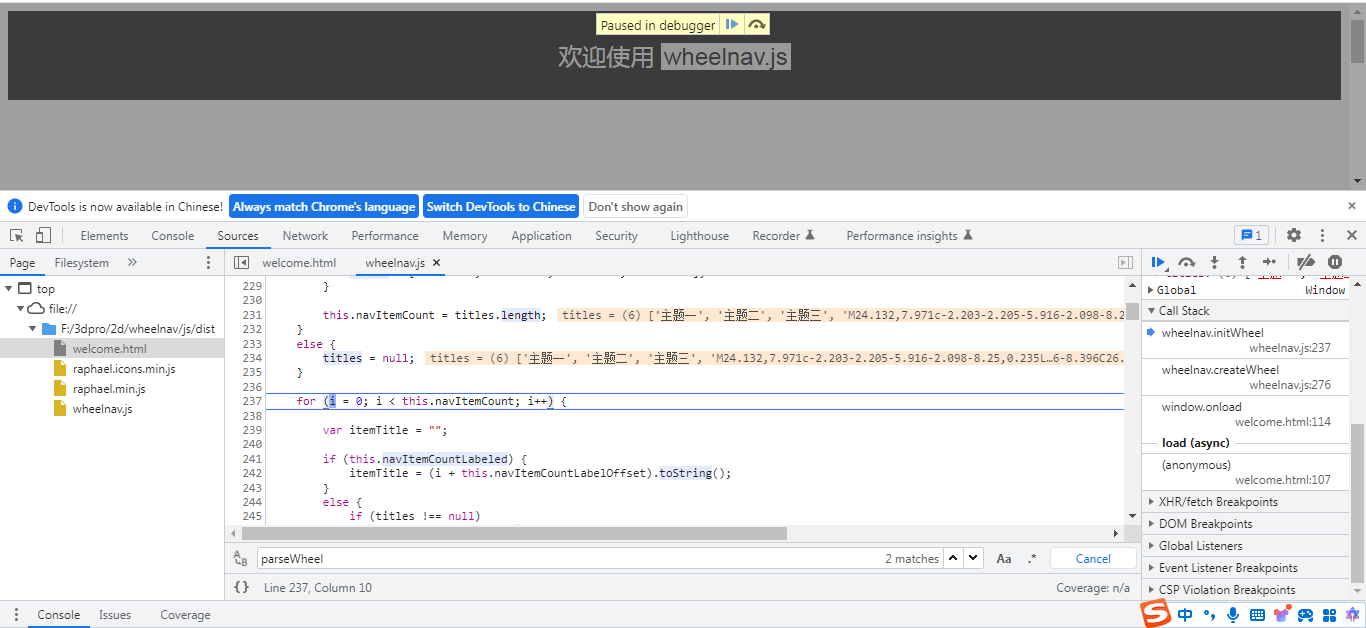Viewport: 1366px width, 628px height.
Task: Click Don't show again
Action: (x=636, y=207)
